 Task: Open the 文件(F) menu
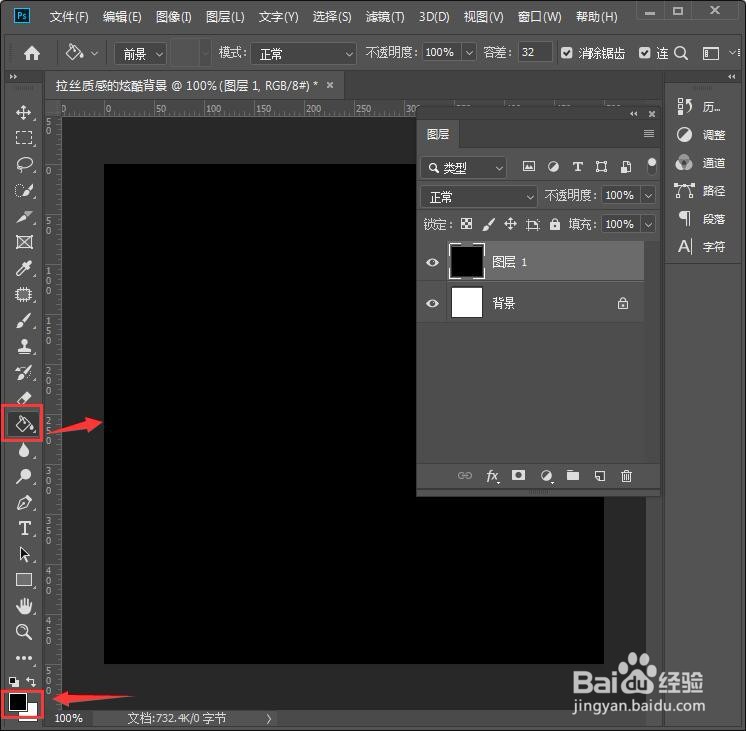pyautogui.click(x=69, y=17)
